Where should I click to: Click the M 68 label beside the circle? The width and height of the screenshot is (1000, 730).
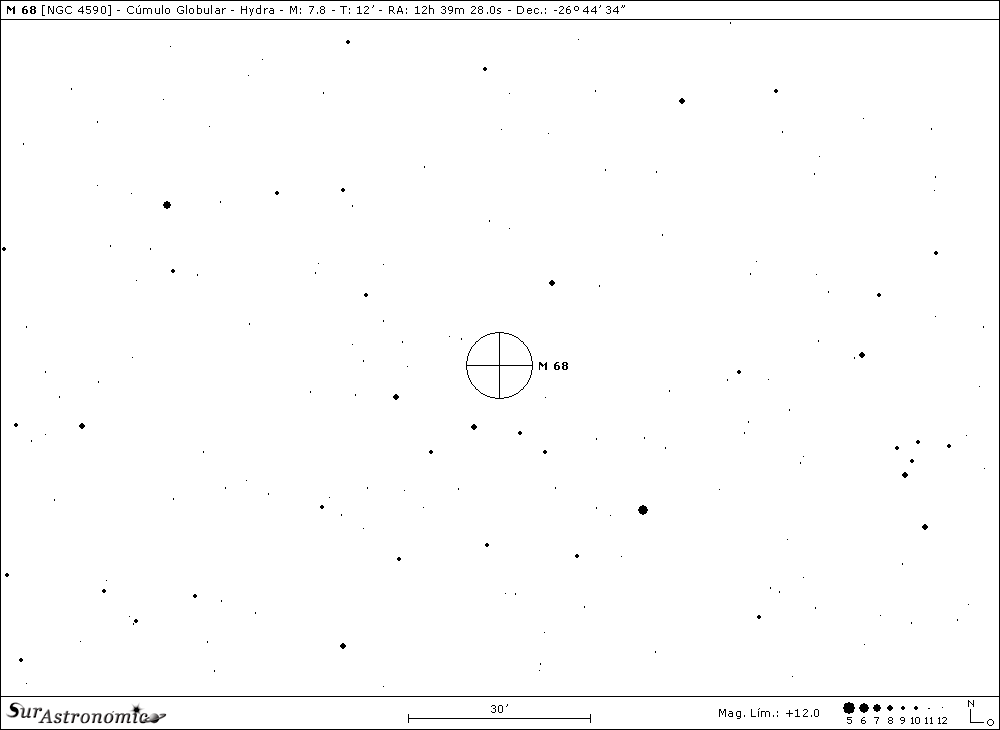(553, 366)
